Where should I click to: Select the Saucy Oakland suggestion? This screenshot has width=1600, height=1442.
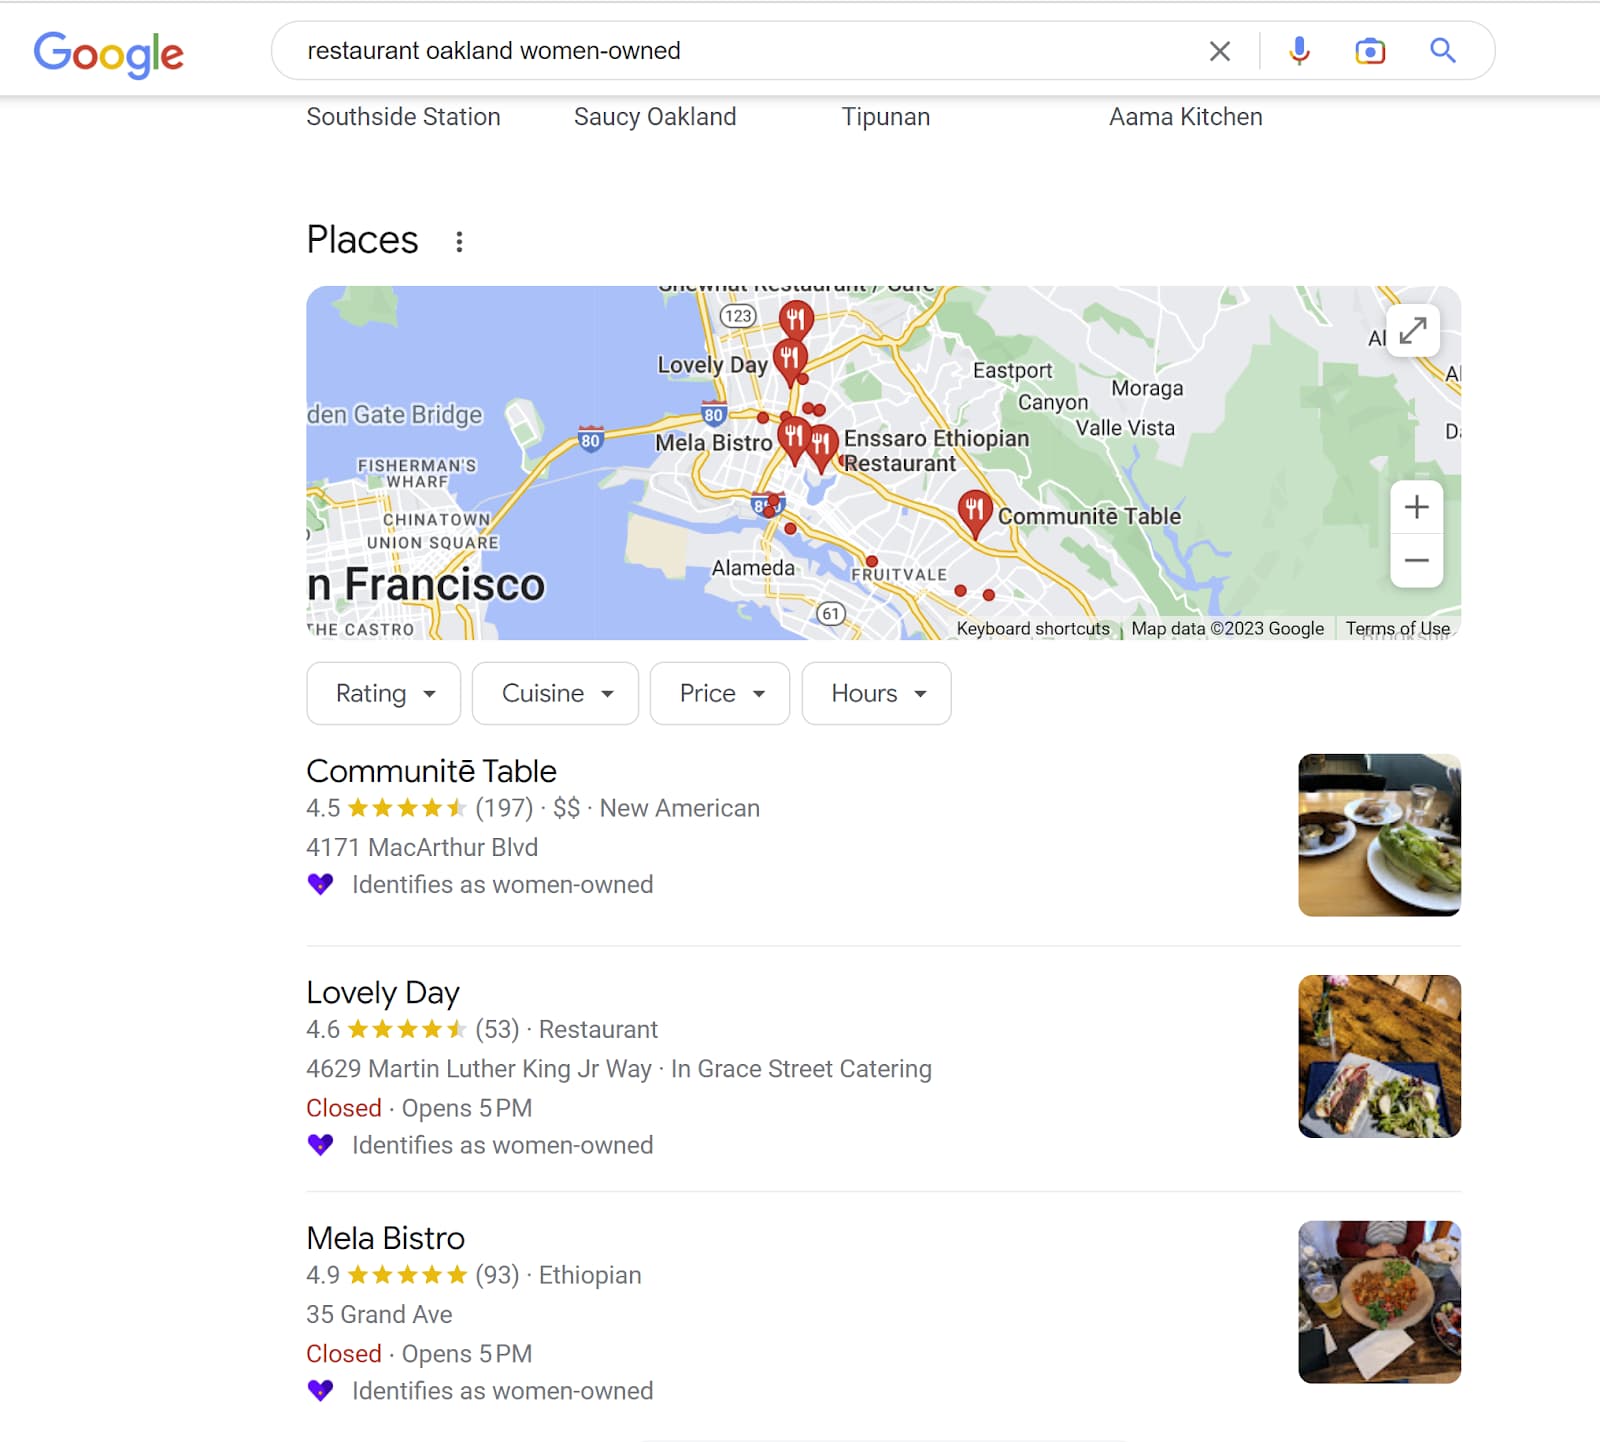tap(655, 117)
